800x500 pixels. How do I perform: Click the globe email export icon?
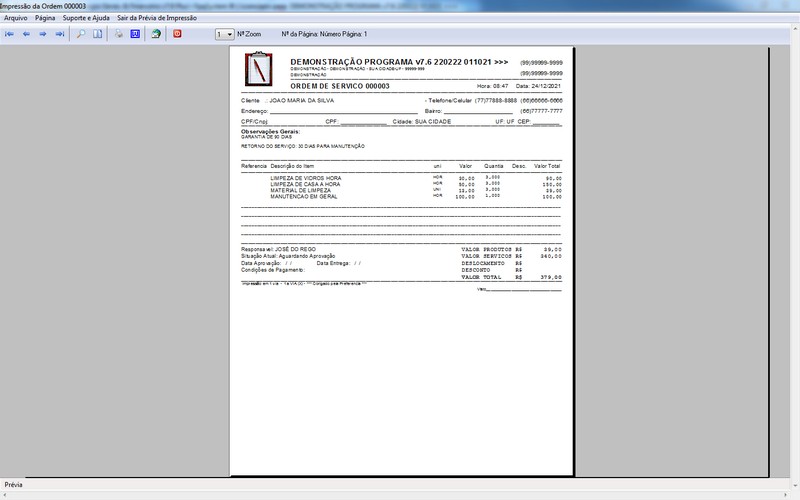pyautogui.click(x=156, y=34)
